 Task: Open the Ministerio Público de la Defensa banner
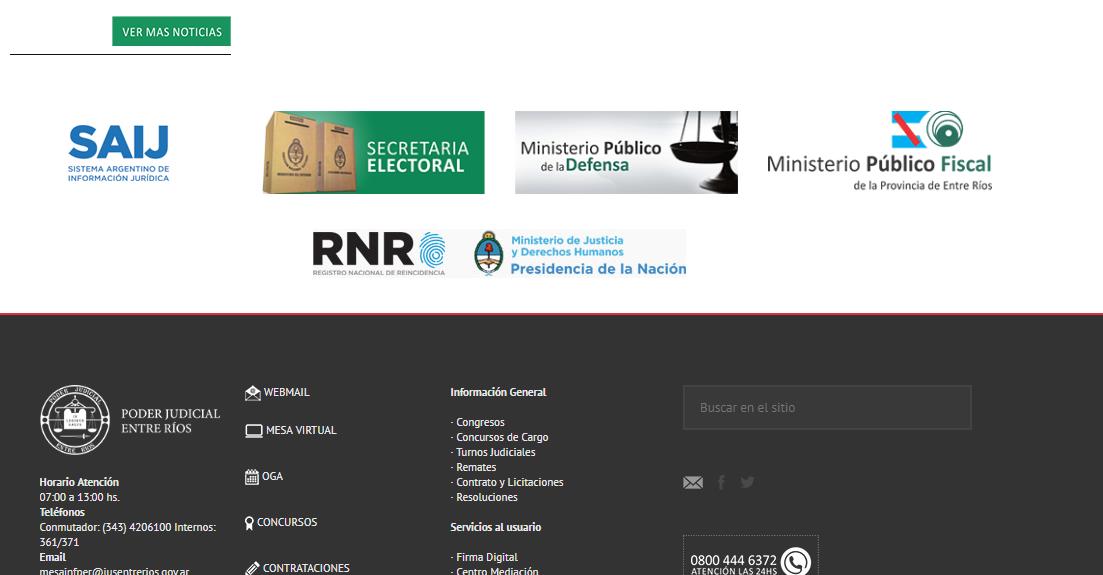tap(626, 152)
